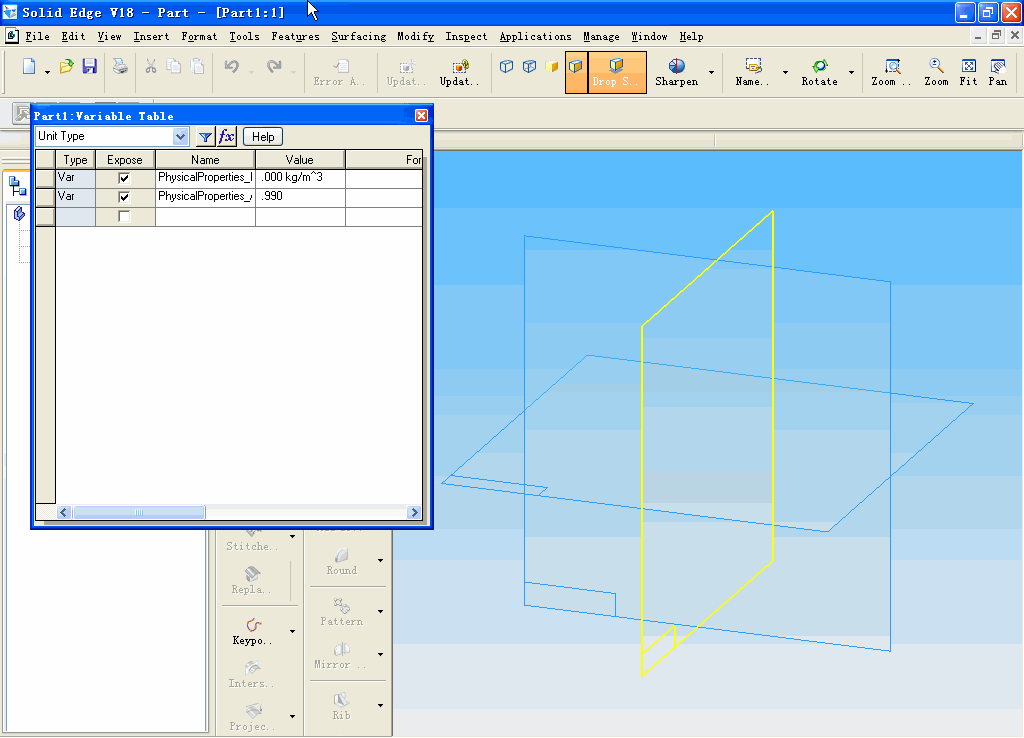Expand the Rotate dropdown arrow
Viewport: 1024px width, 738px height.
click(852, 72)
